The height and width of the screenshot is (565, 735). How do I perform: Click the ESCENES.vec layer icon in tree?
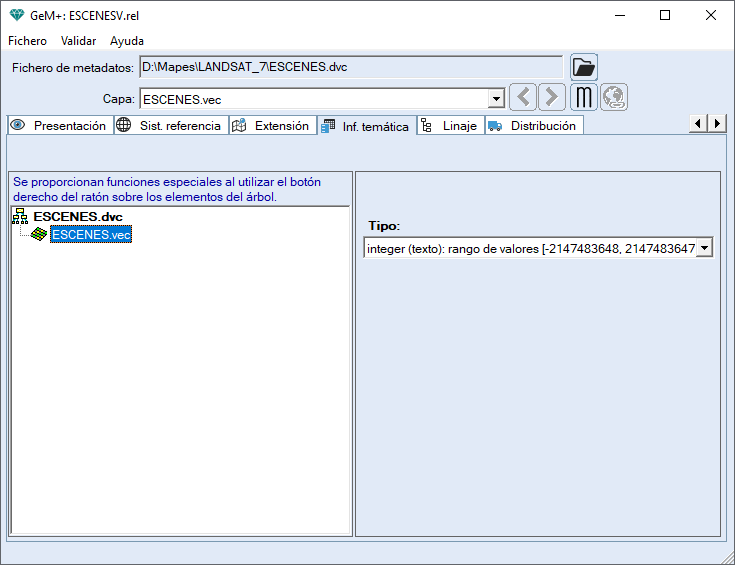pyautogui.click(x=39, y=234)
